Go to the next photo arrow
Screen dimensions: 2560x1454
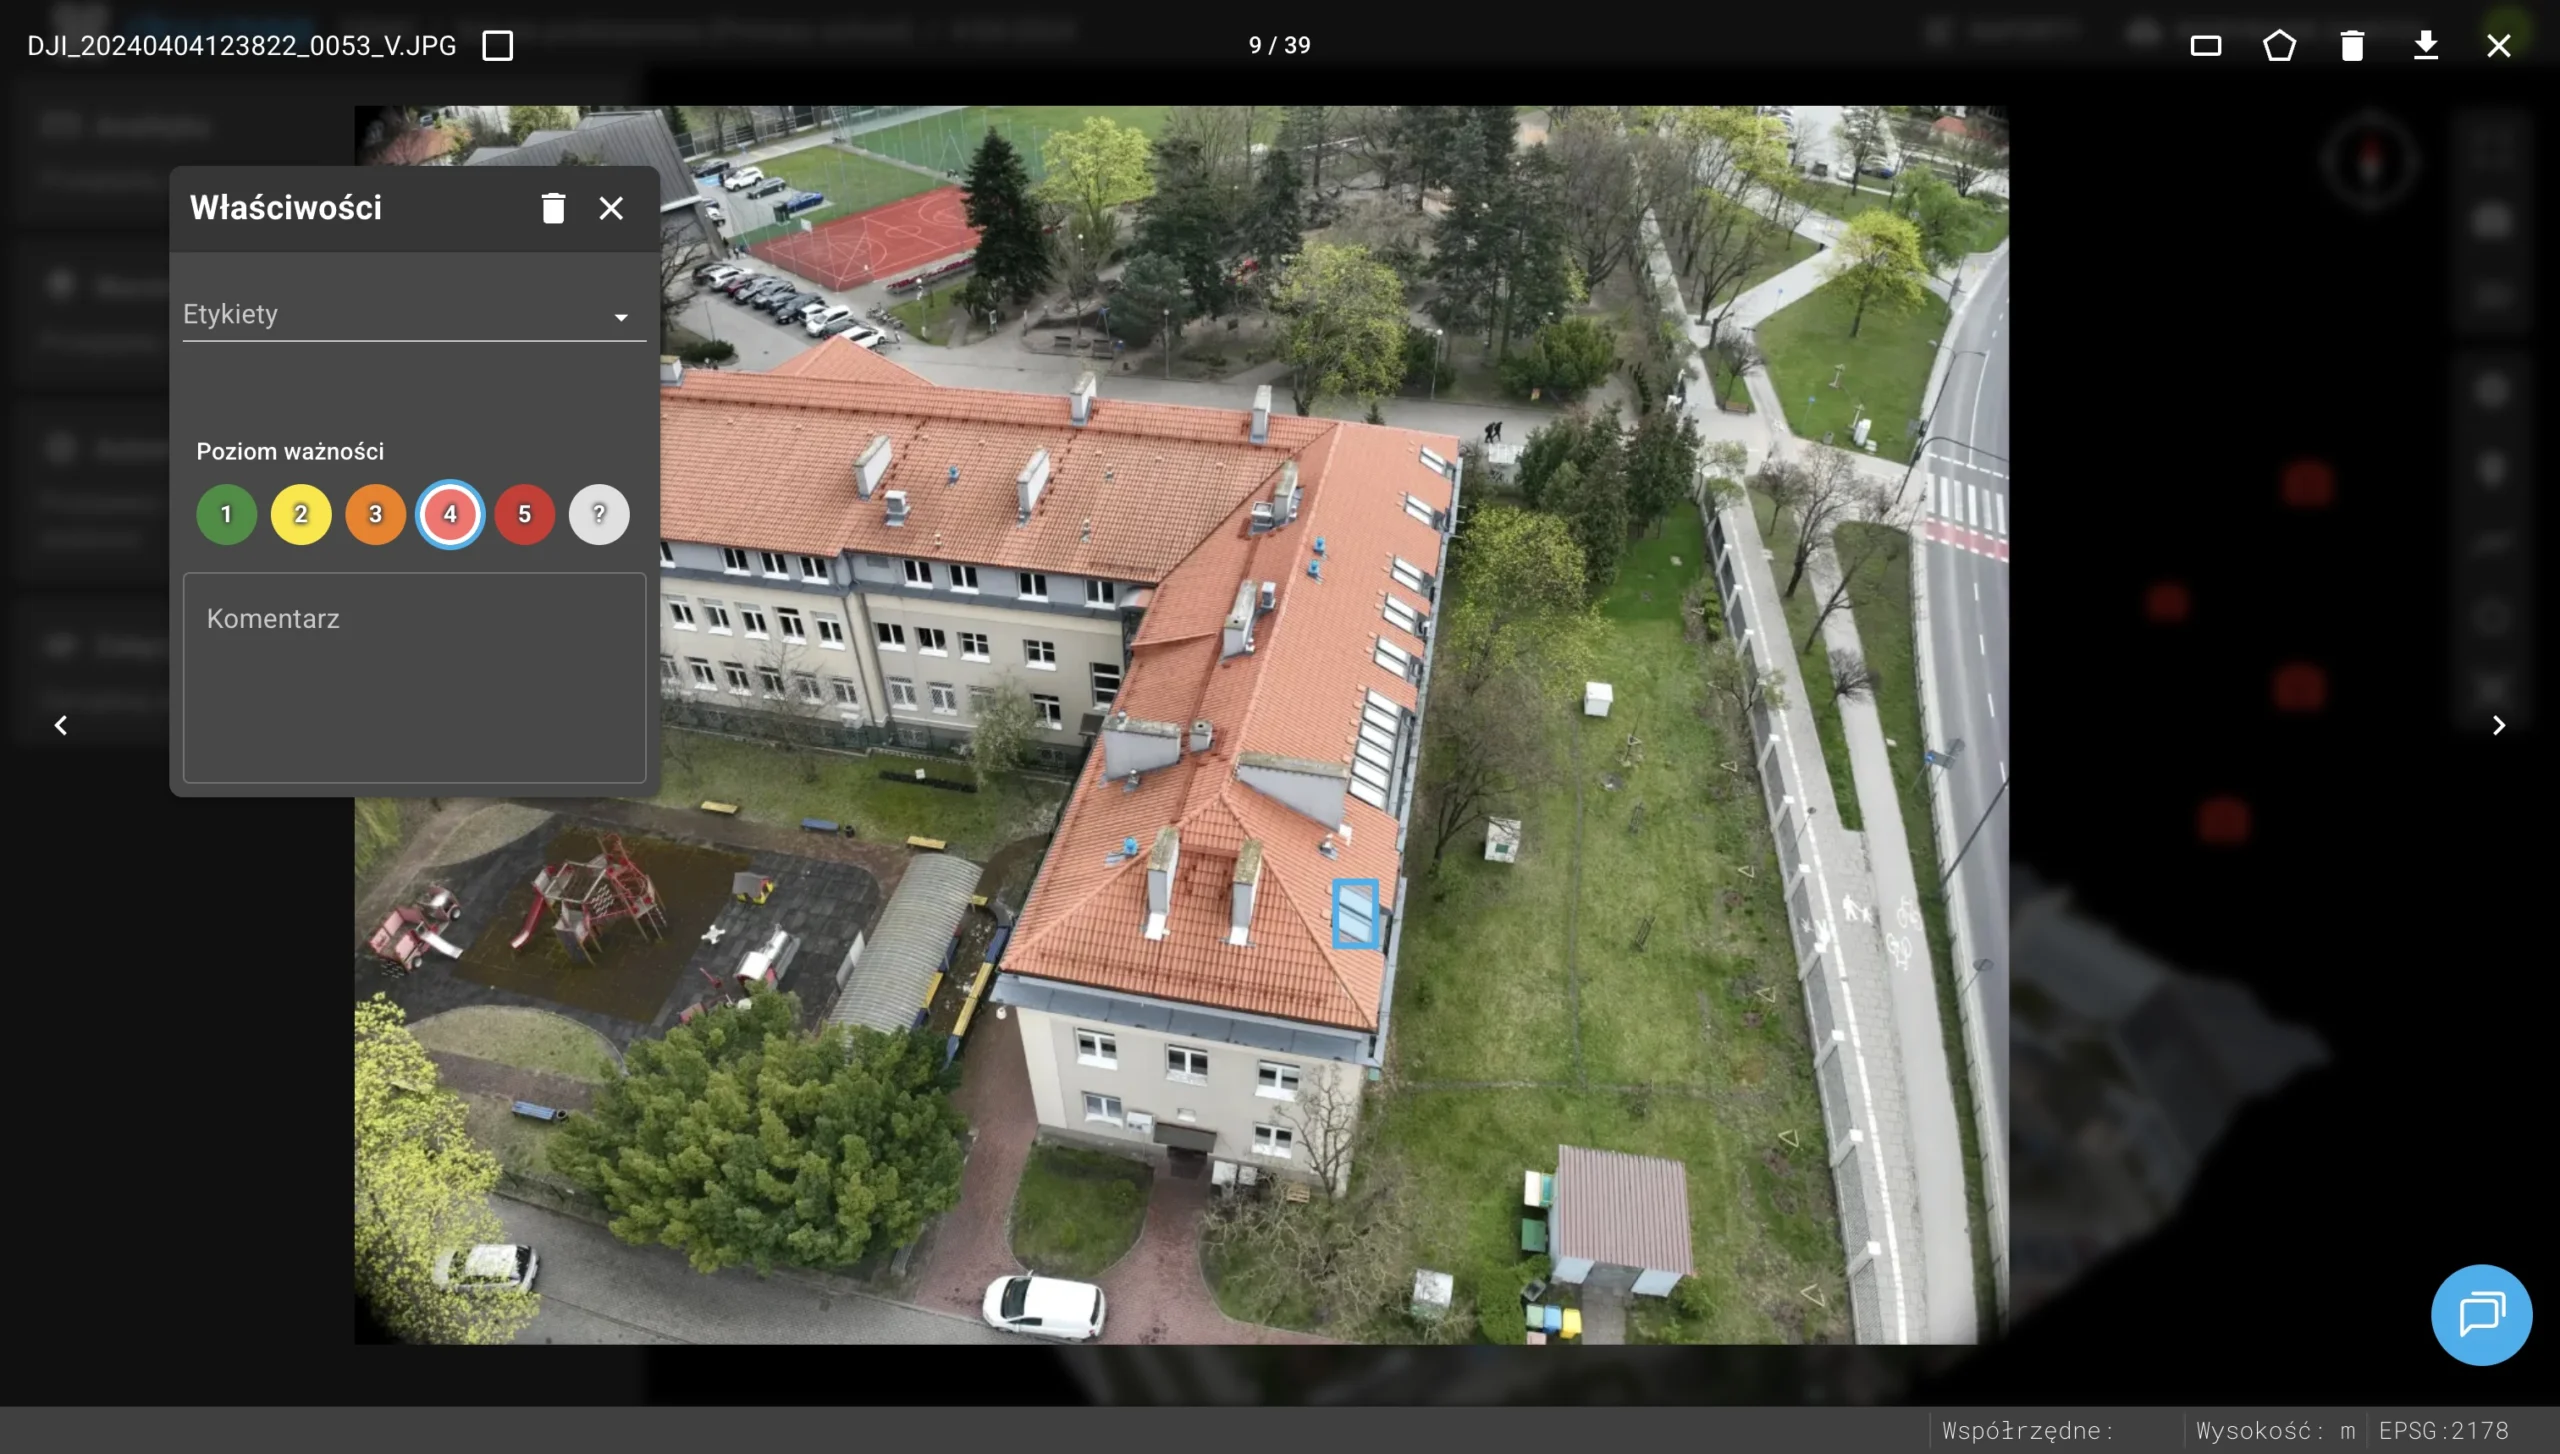coord(2498,725)
